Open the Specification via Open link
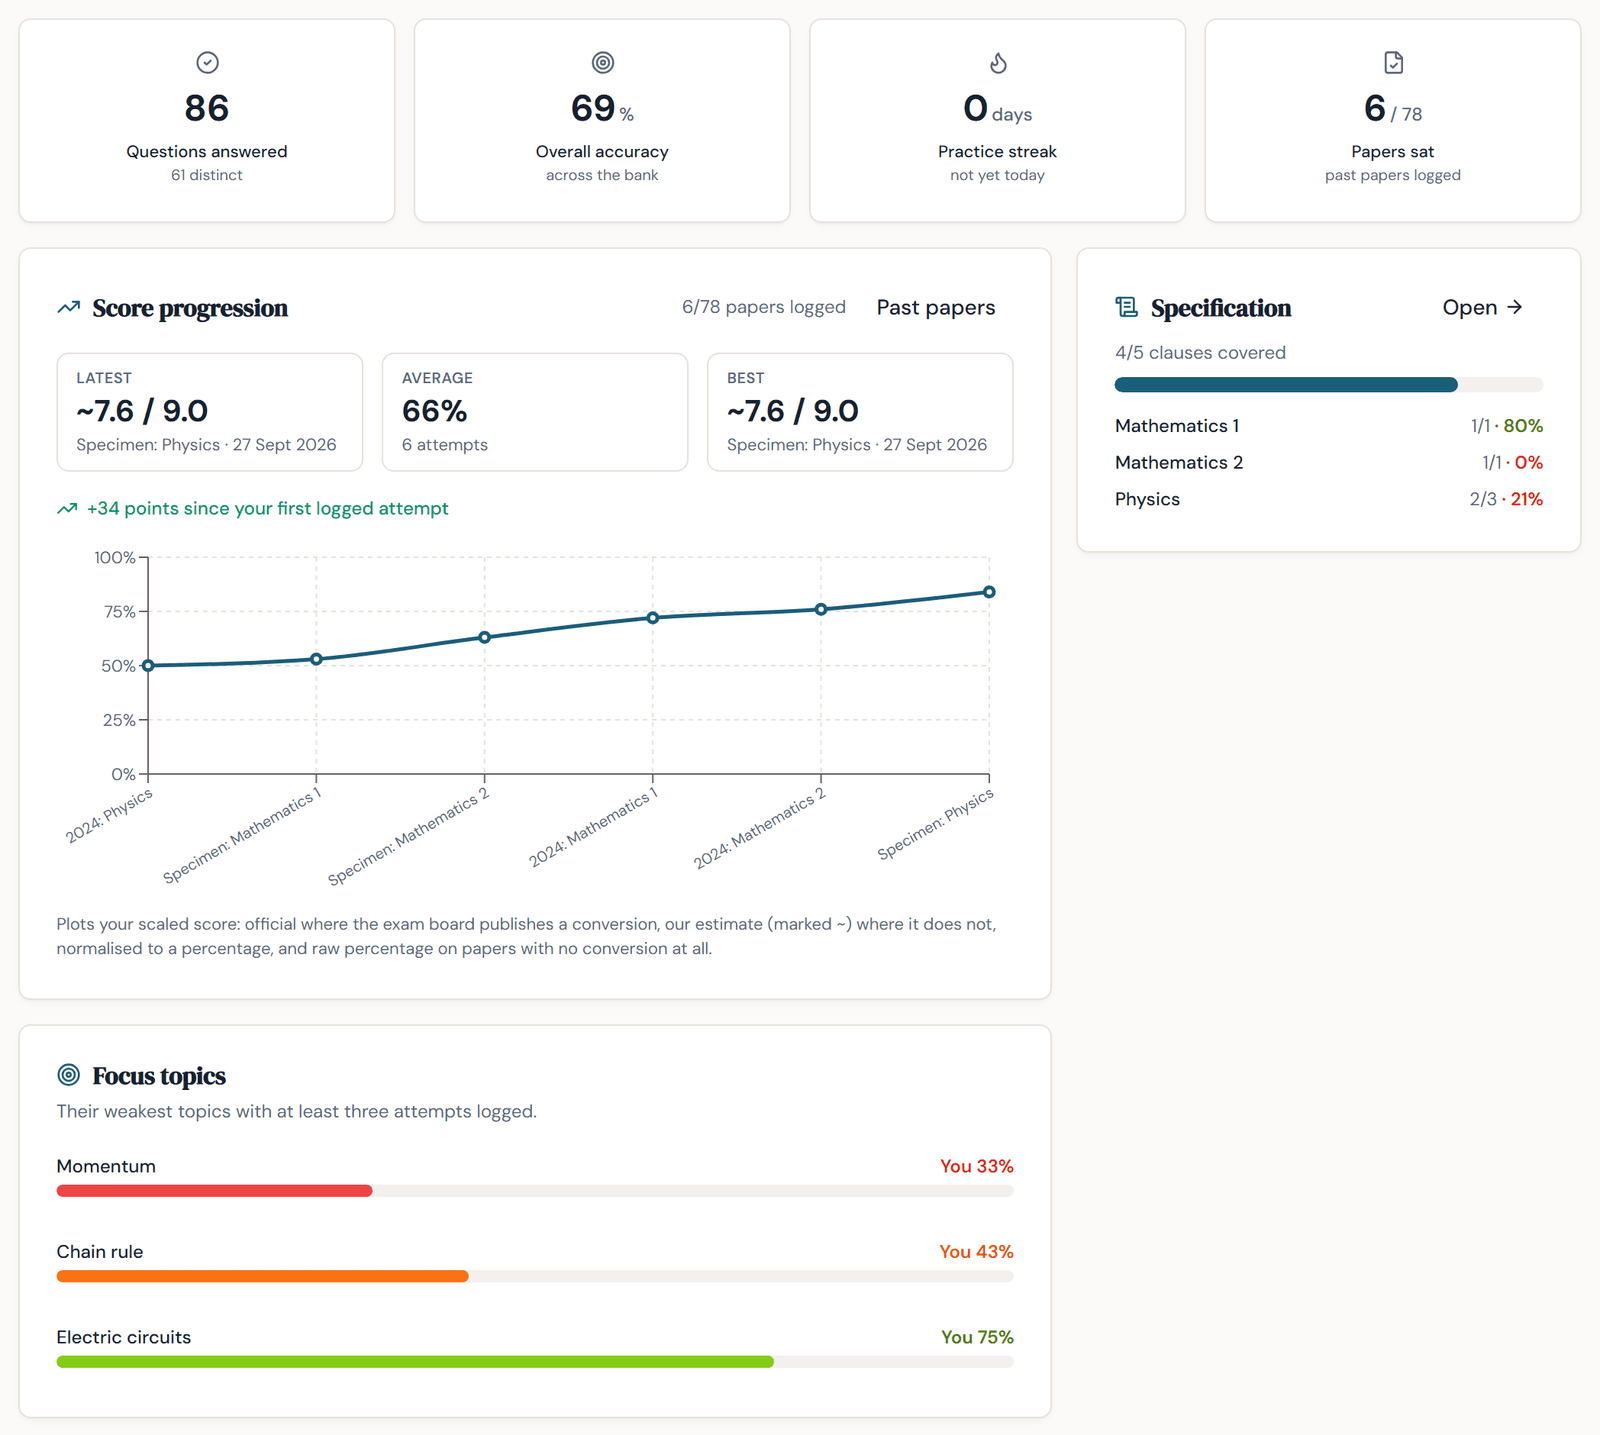This screenshot has height=1435, width=1600. pos(1482,307)
